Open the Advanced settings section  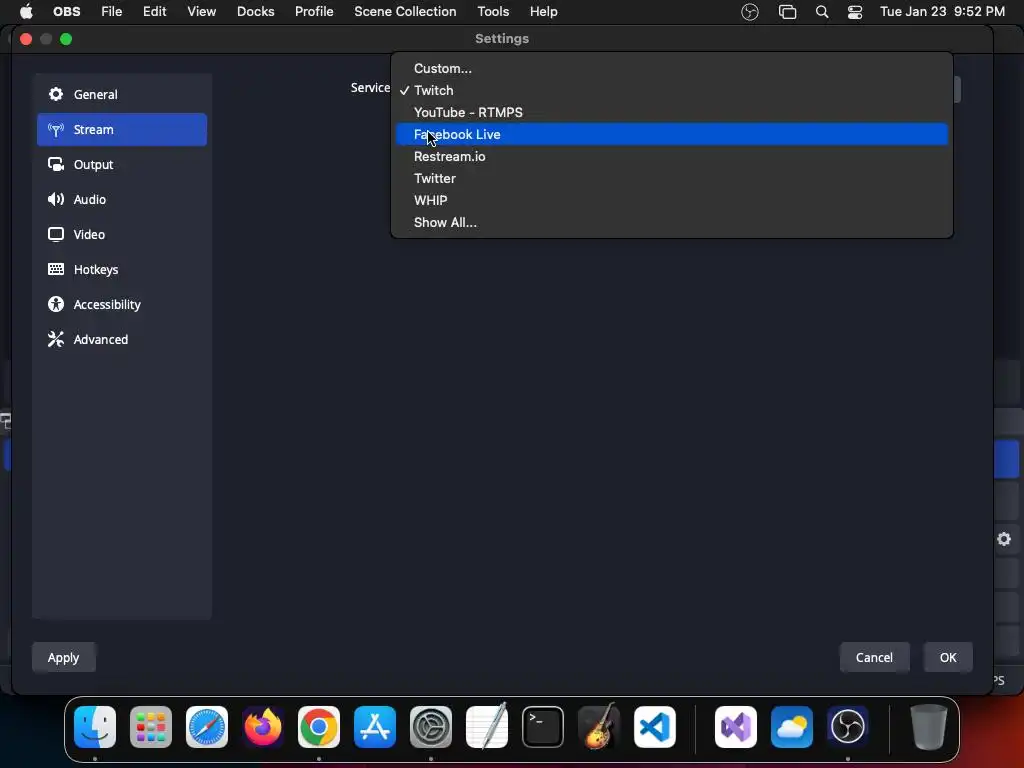point(121,340)
